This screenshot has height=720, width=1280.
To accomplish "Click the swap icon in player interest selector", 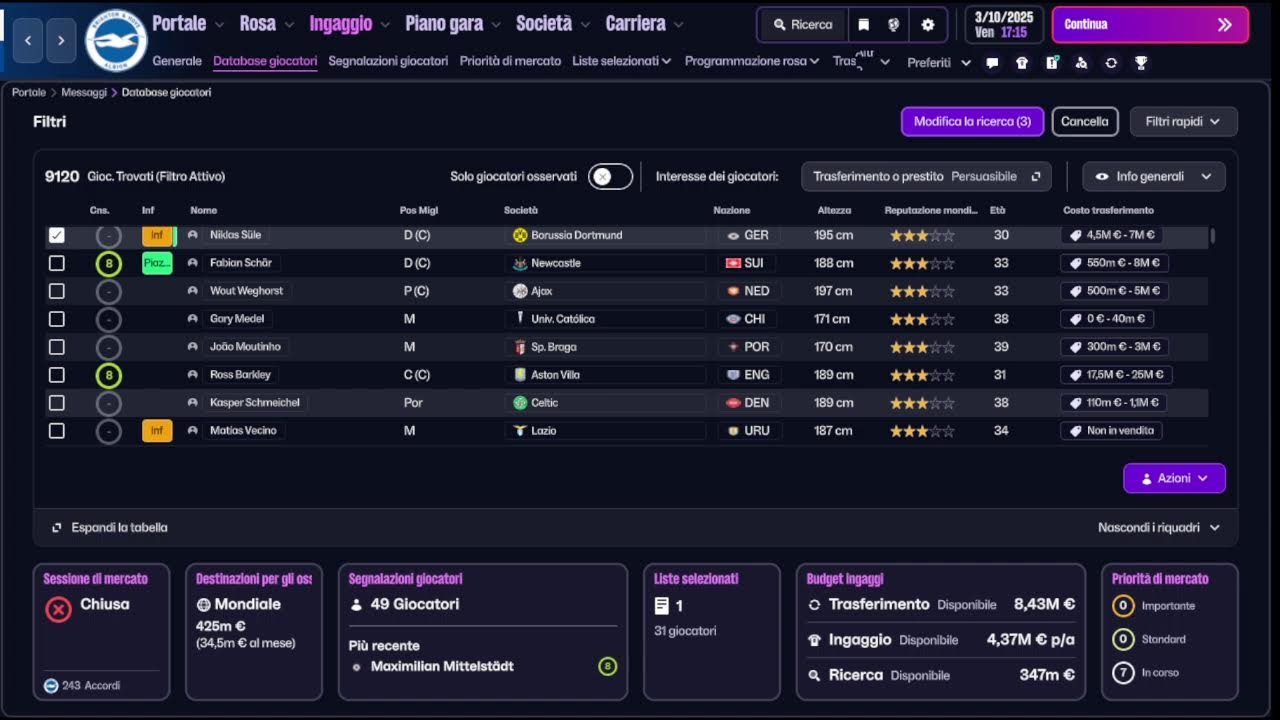I will (x=1036, y=177).
